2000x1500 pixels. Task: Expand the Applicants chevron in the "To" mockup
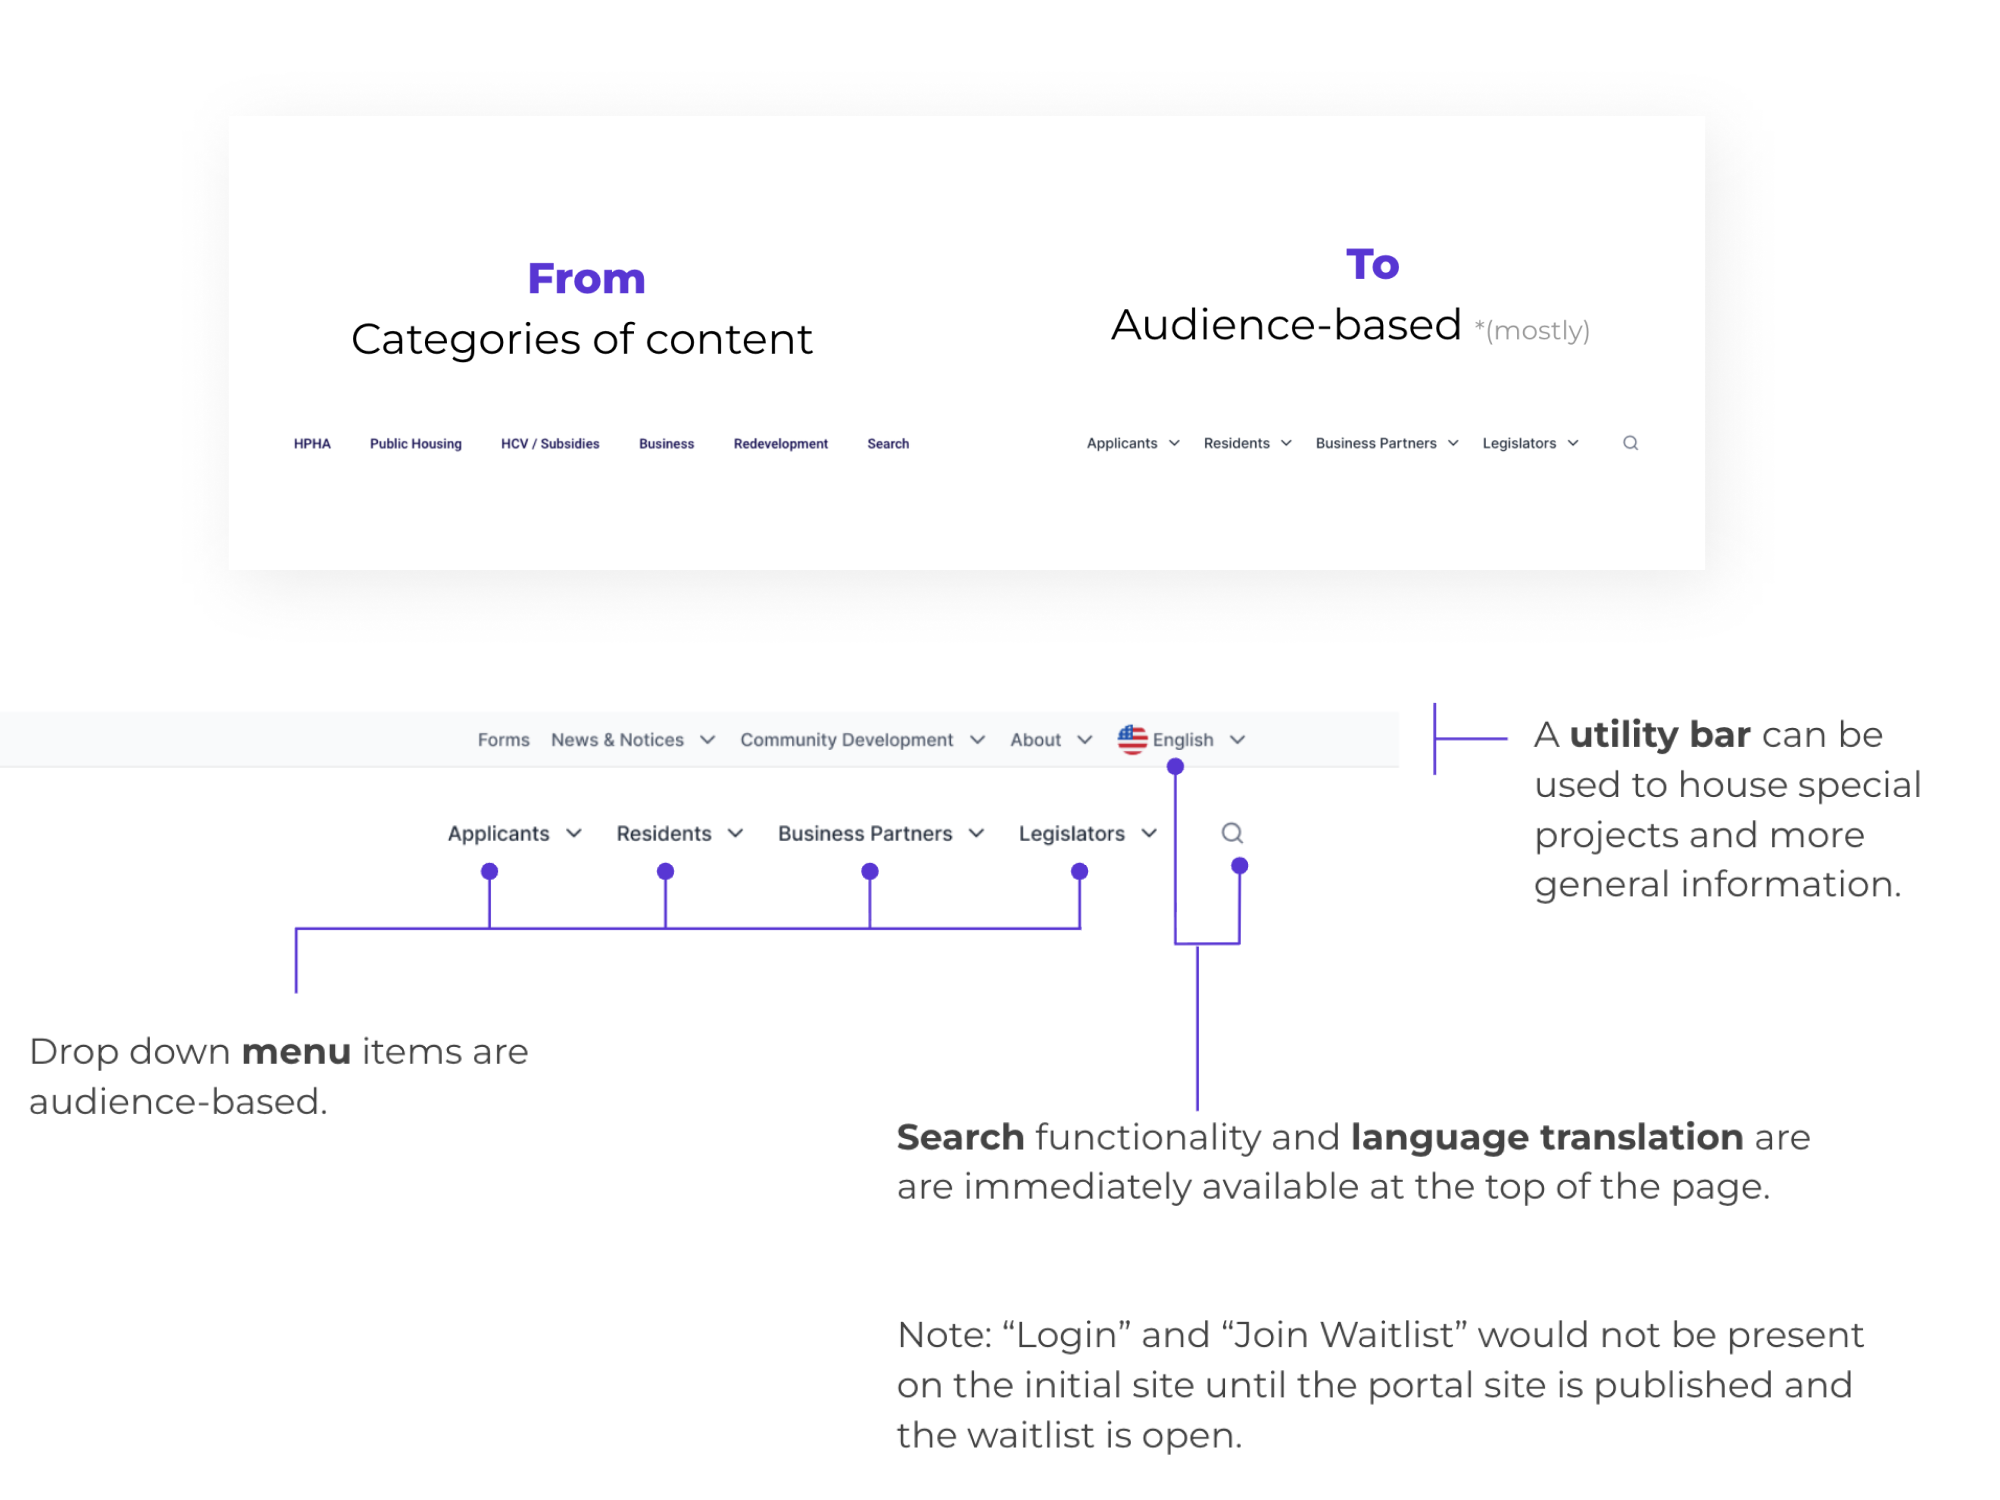[x=1174, y=443]
